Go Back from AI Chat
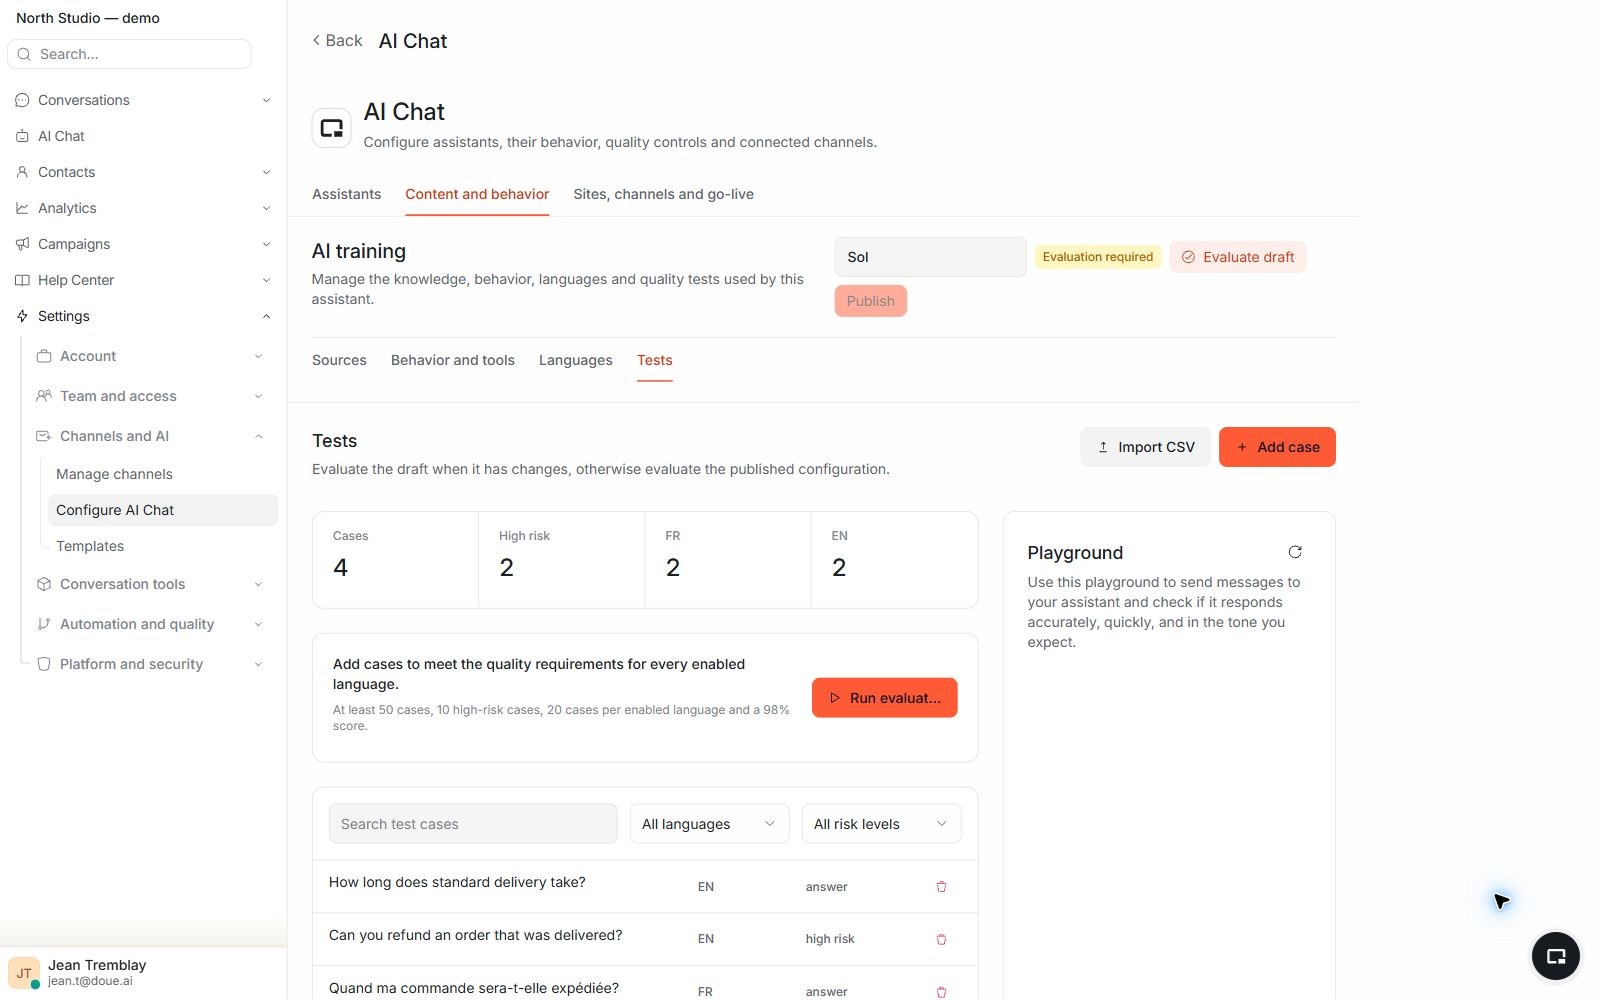This screenshot has height=1000, width=1600. tap(337, 40)
